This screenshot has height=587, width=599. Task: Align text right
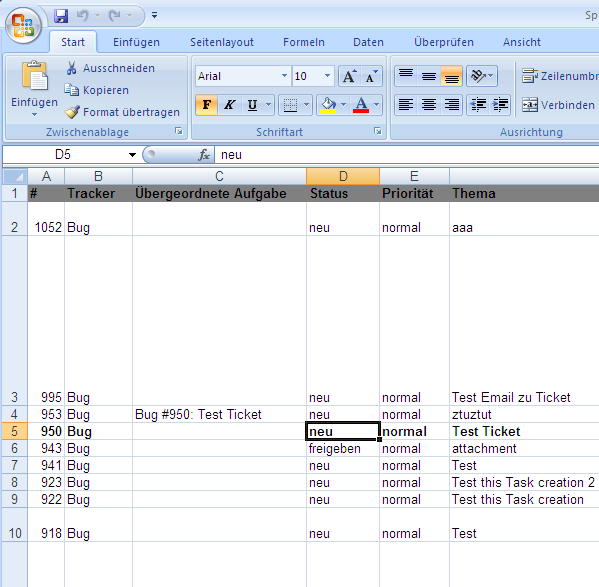pos(452,105)
